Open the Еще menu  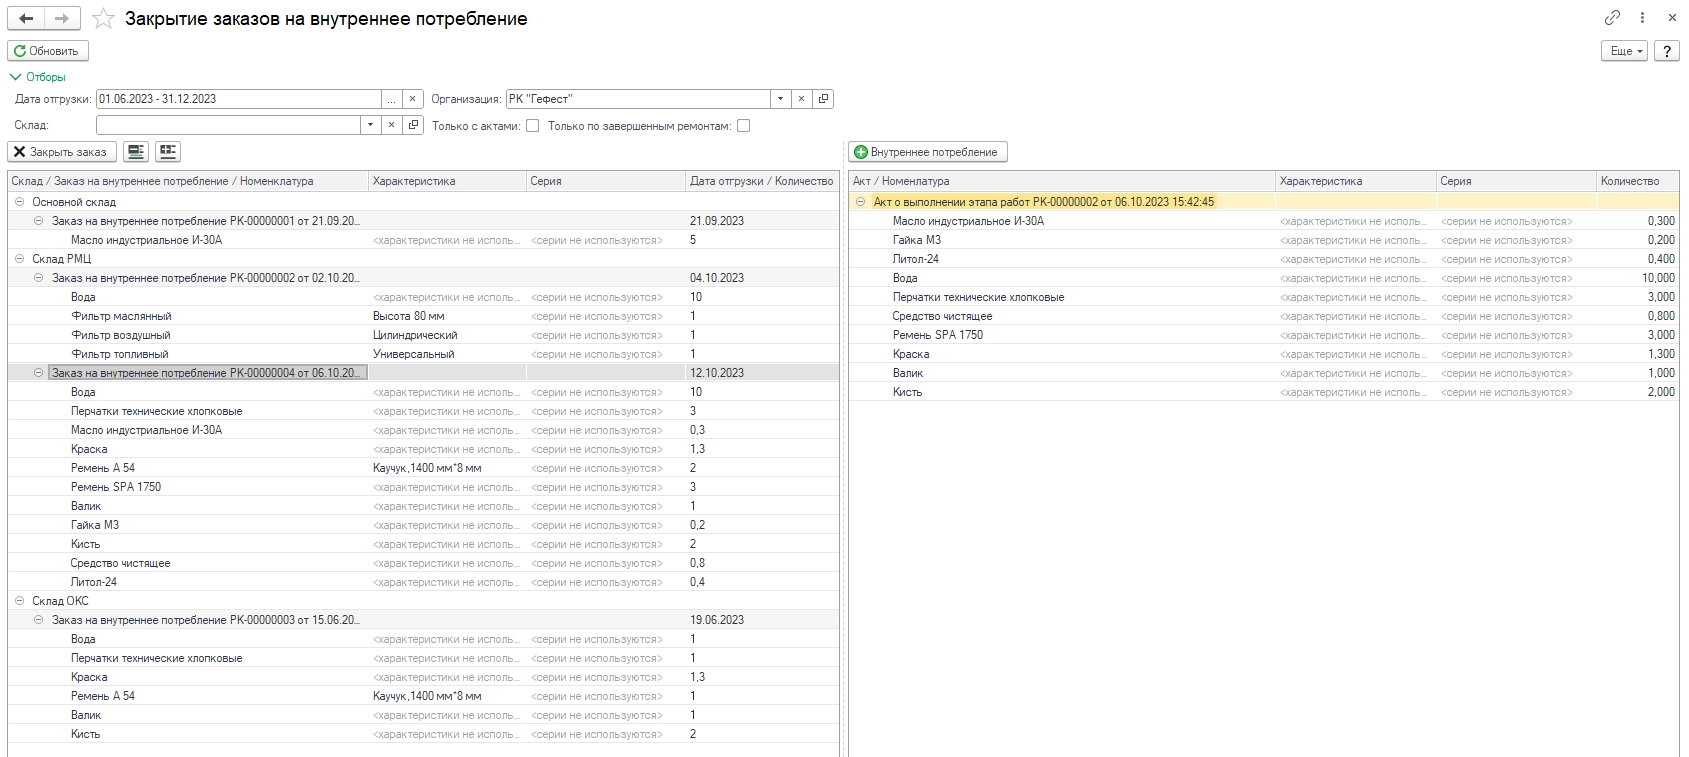pos(1623,51)
